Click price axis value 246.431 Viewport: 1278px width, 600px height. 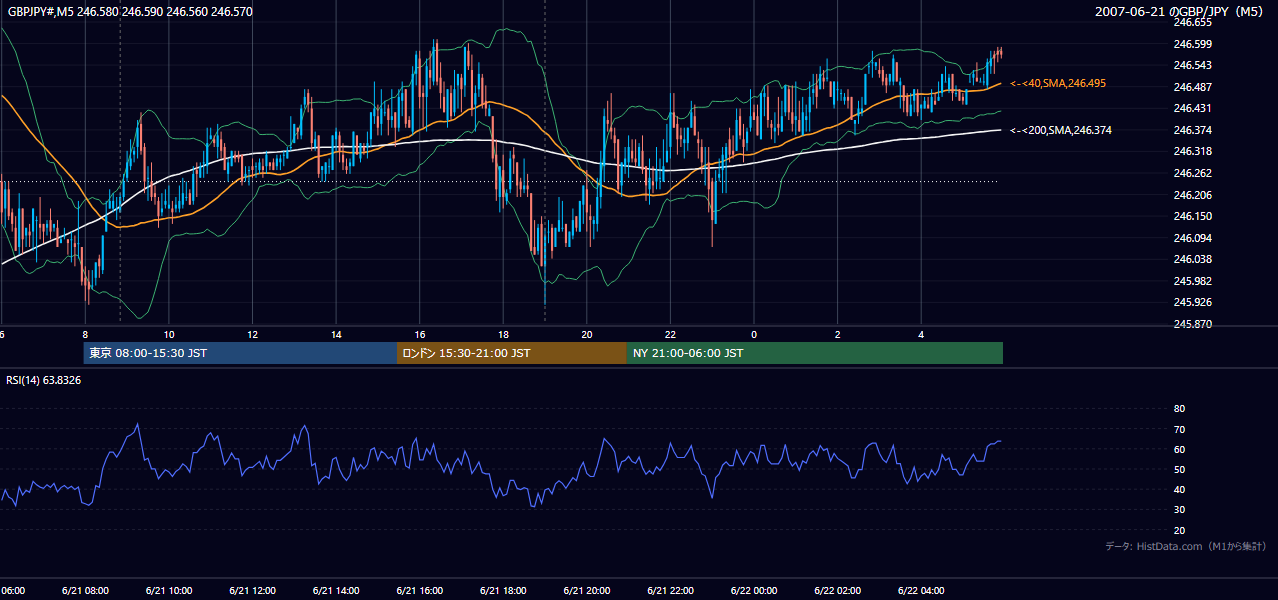1192,108
